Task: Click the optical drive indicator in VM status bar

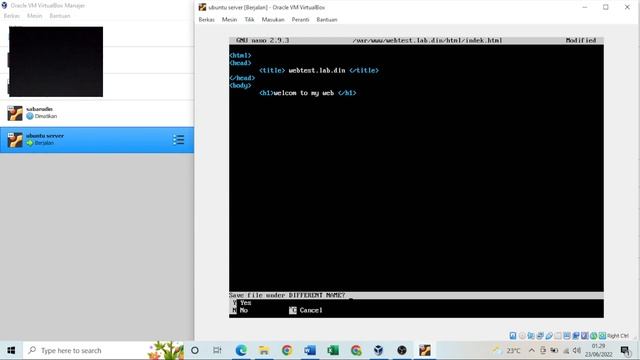Action: click(x=522, y=336)
